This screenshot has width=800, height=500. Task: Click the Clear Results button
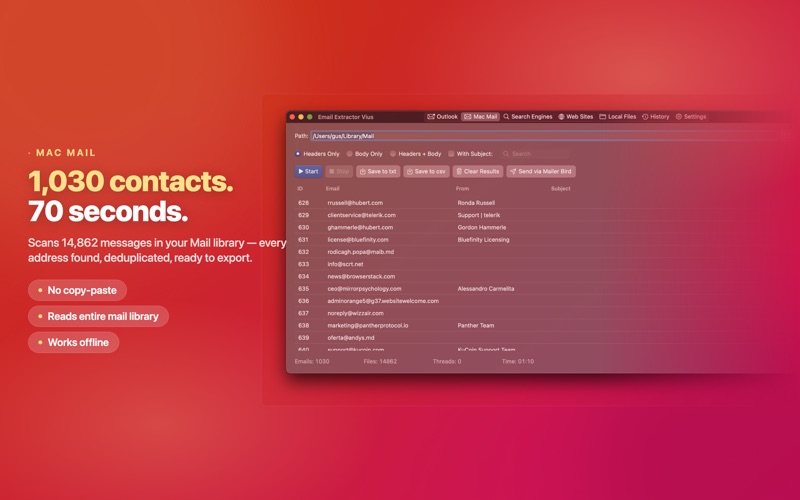click(478, 171)
